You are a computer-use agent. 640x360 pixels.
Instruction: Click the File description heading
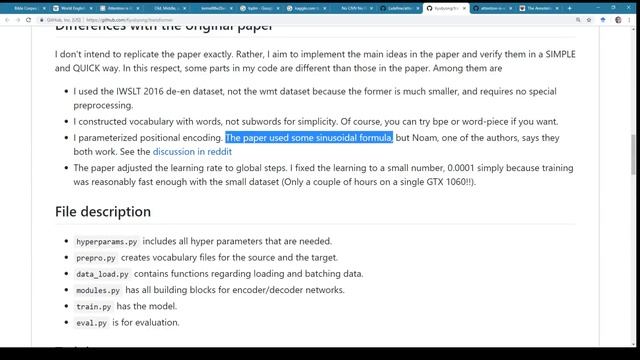tap(103, 211)
